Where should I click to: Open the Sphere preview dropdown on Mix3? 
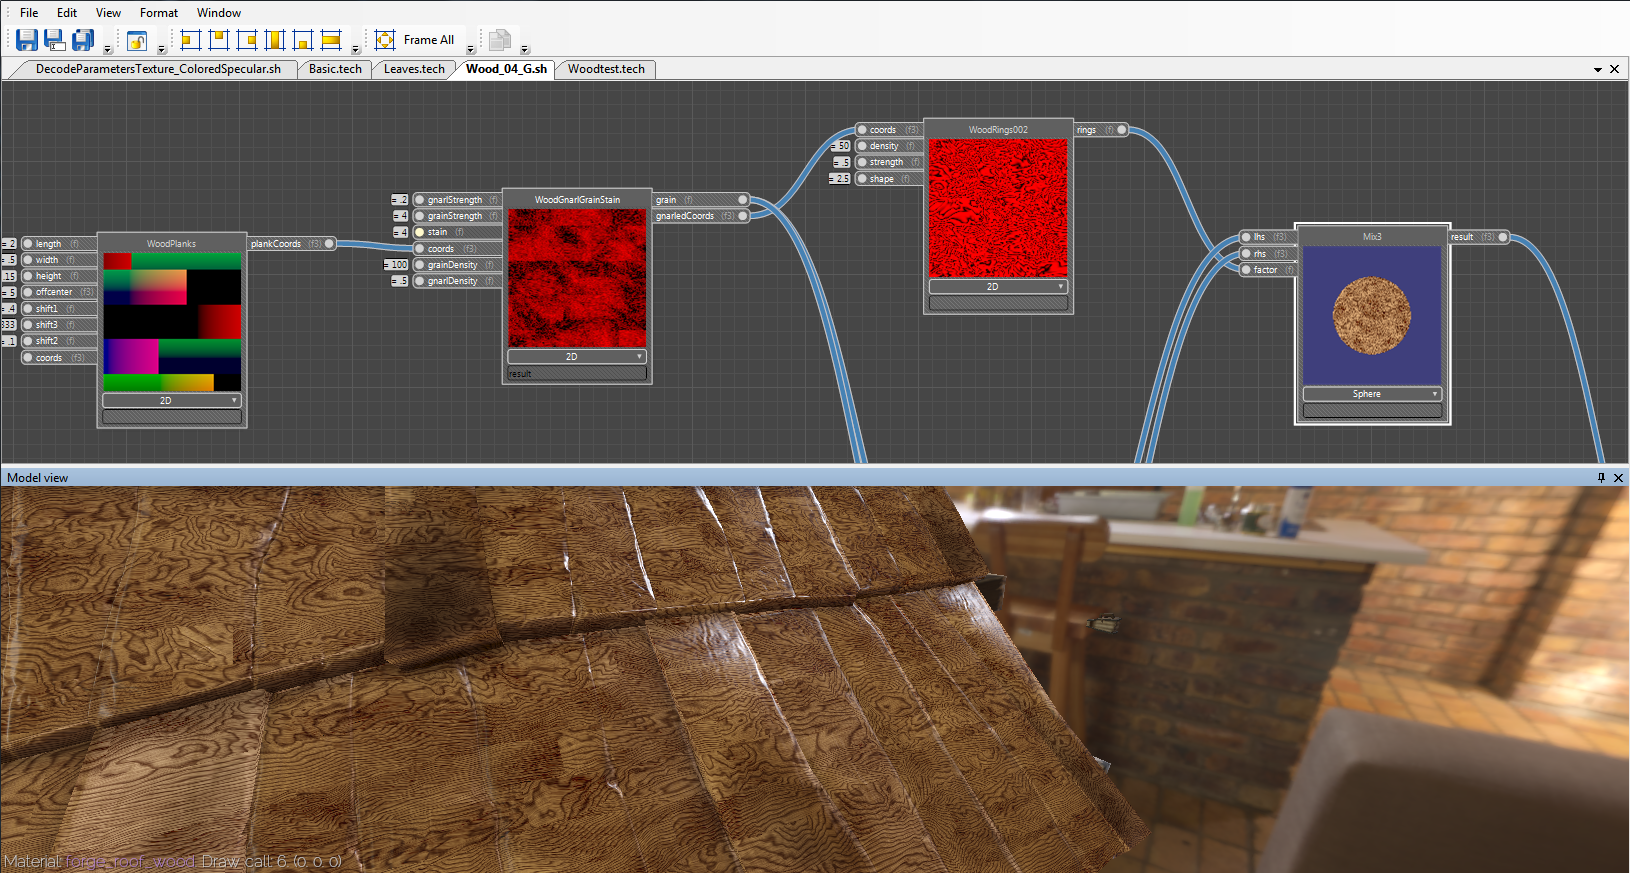click(x=1372, y=394)
